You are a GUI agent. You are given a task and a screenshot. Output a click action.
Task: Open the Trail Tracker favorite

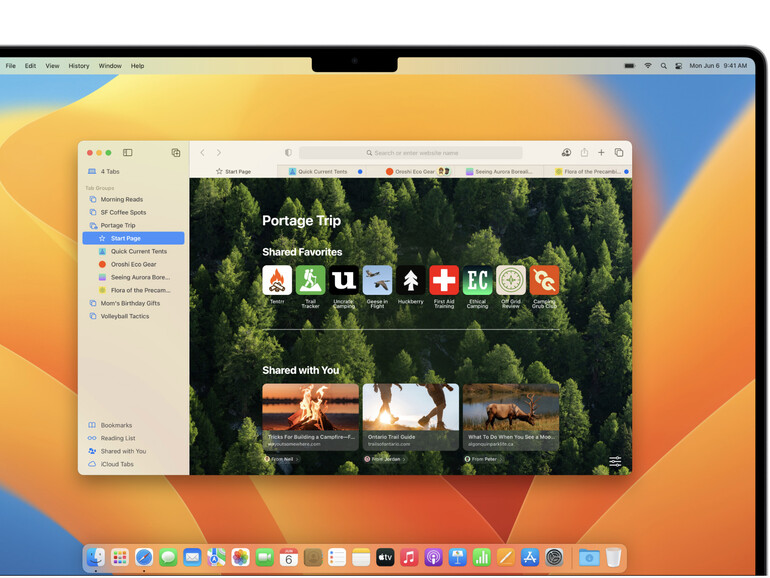coord(310,280)
